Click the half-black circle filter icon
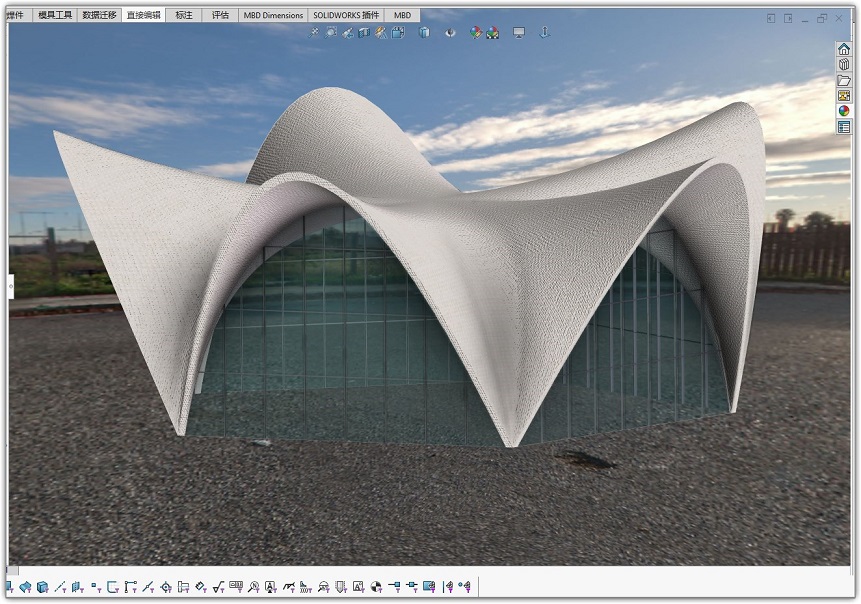The width and height of the screenshot is (861, 604). click(376, 588)
